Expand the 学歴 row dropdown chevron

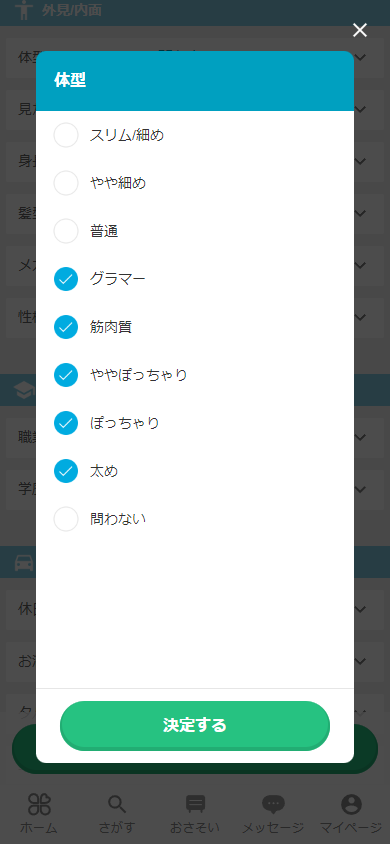coord(361,489)
